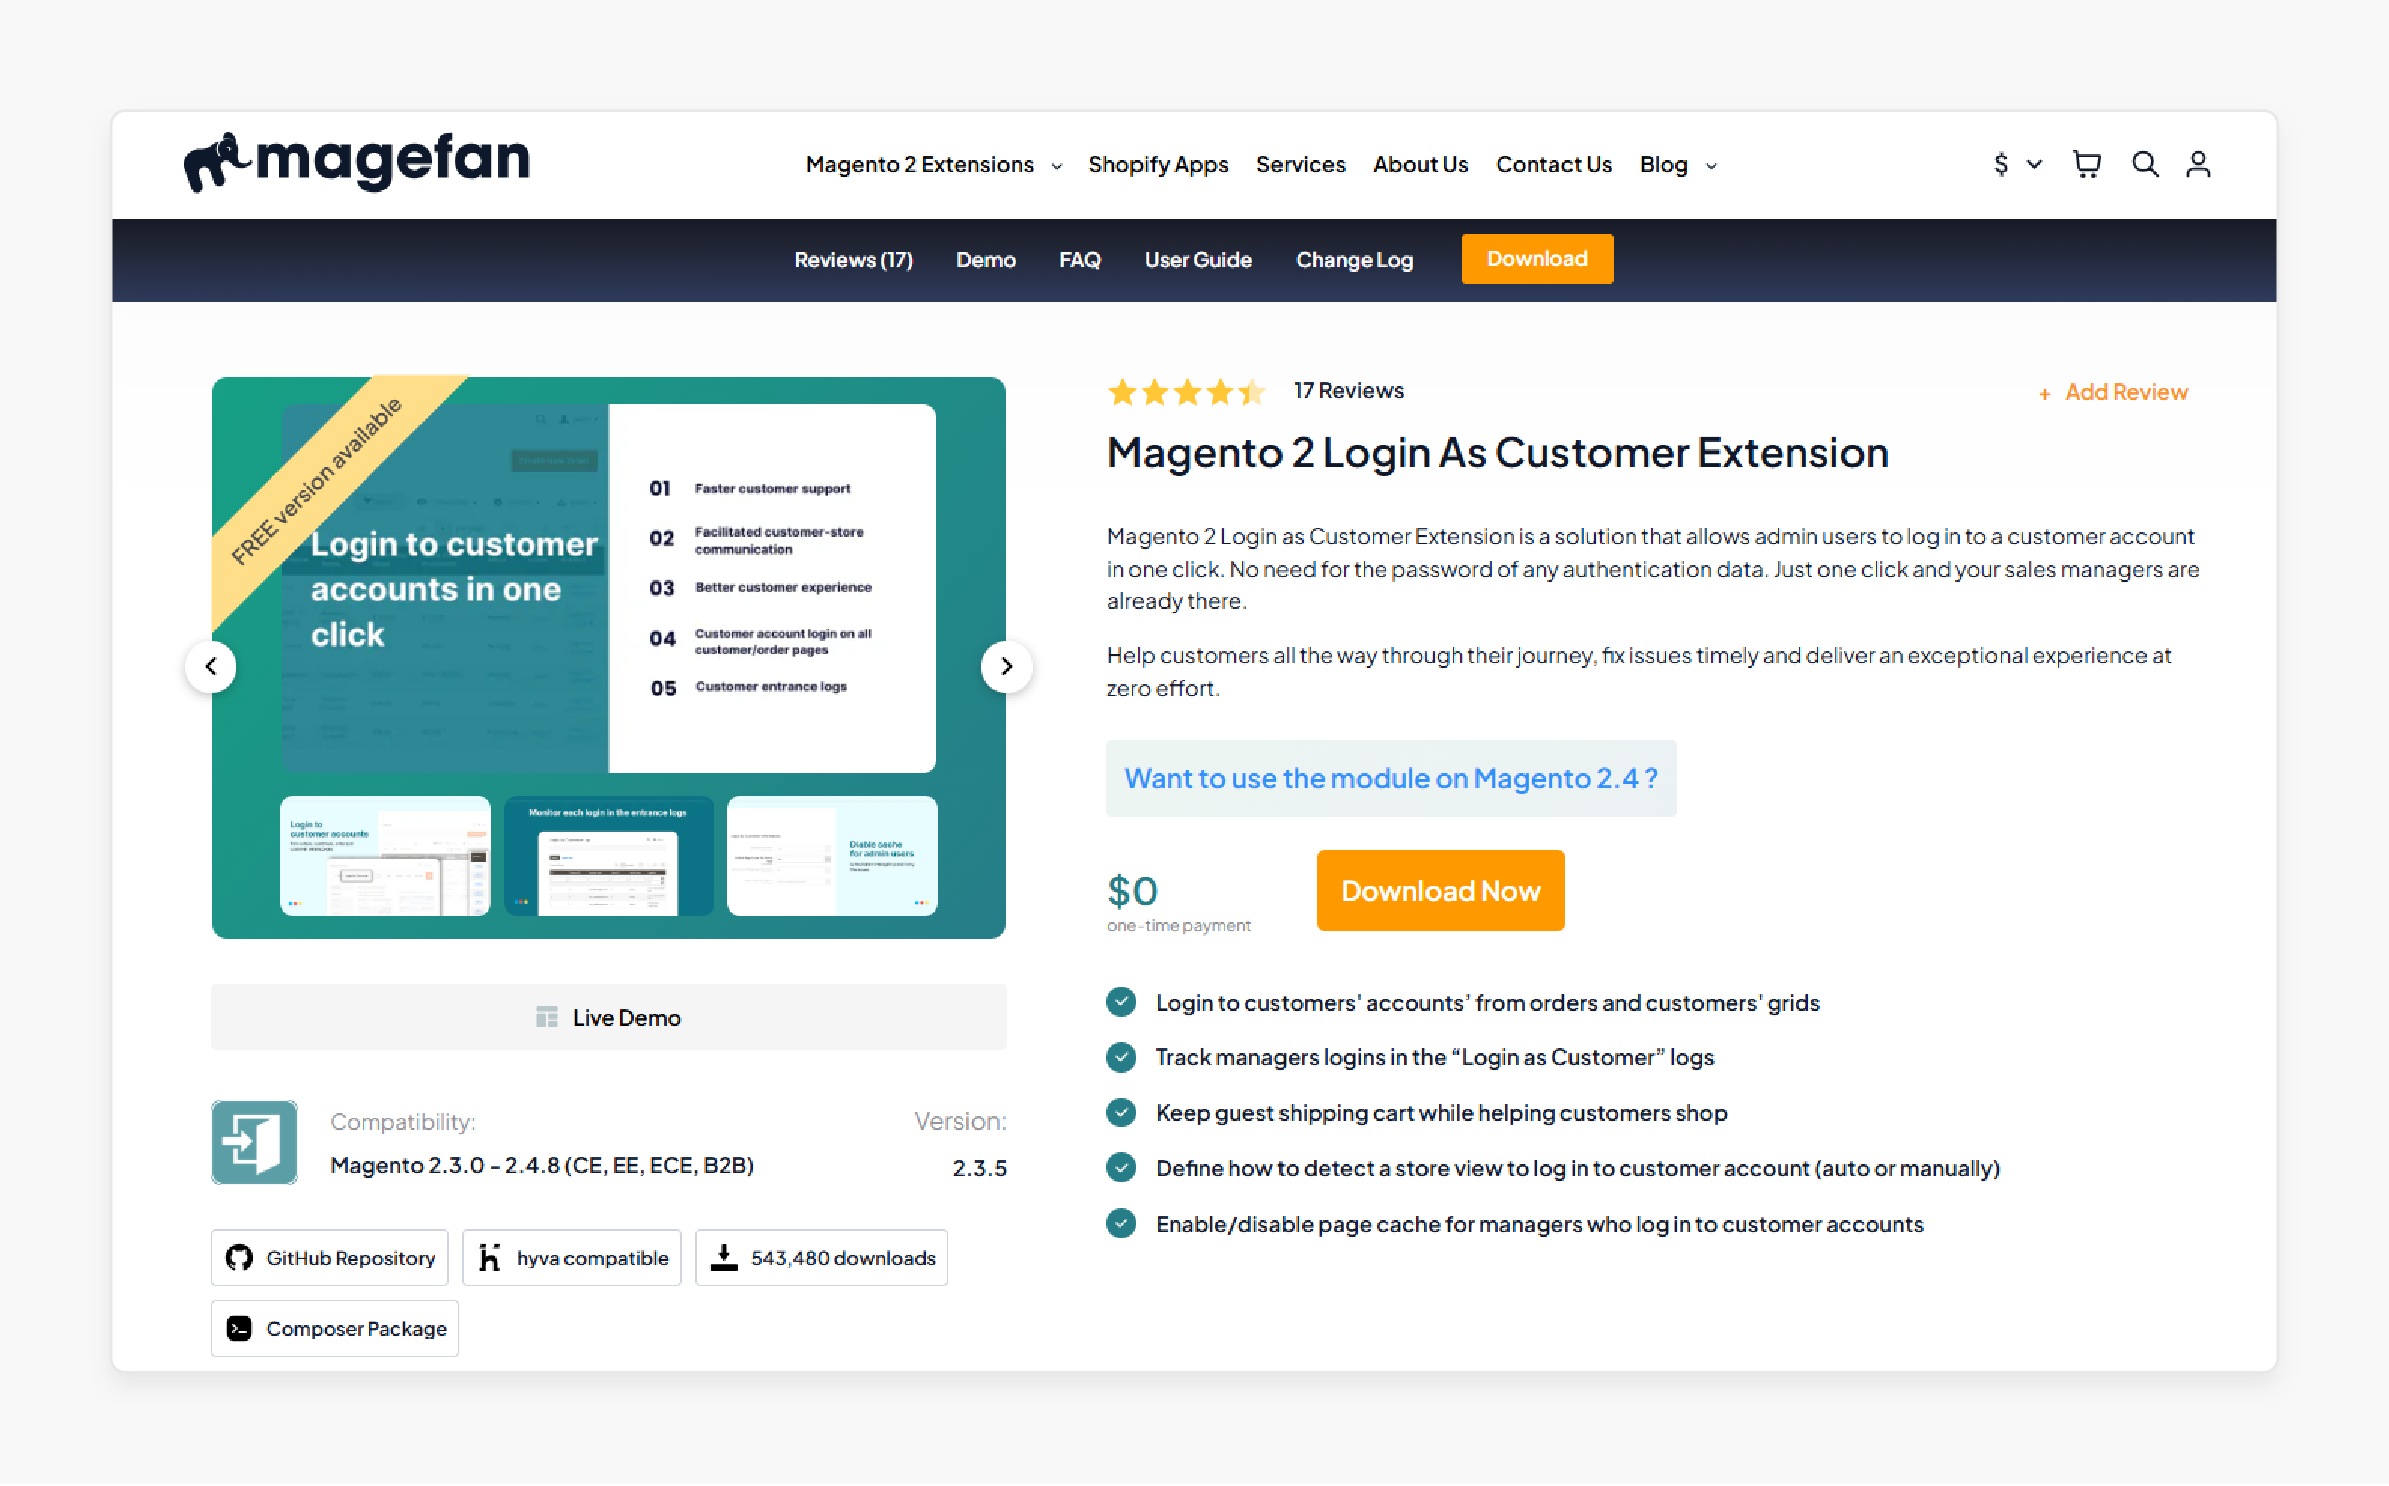This screenshot has height=1486, width=2389.
Task: Click the magefan elephant logo
Action: click(356, 161)
